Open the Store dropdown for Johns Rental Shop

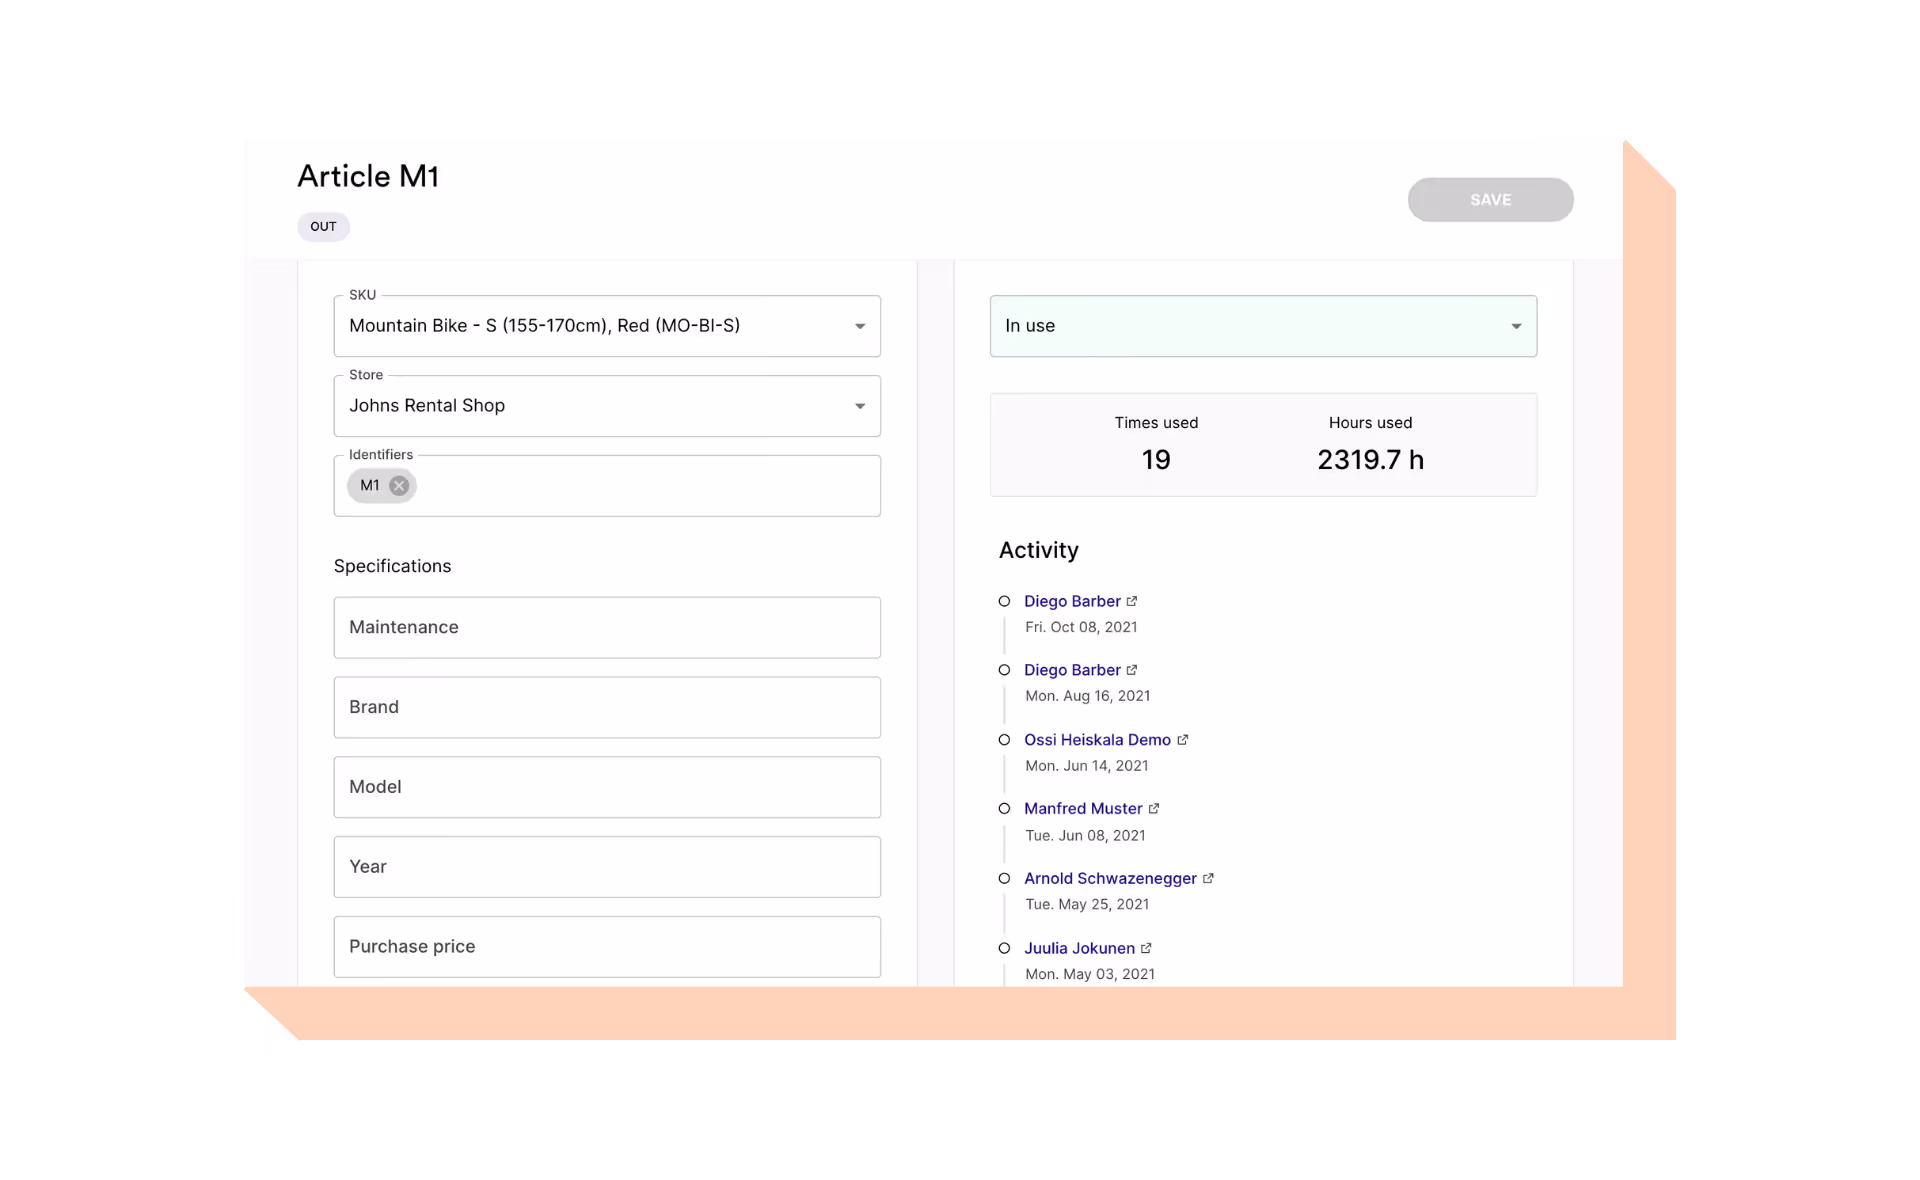(859, 407)
